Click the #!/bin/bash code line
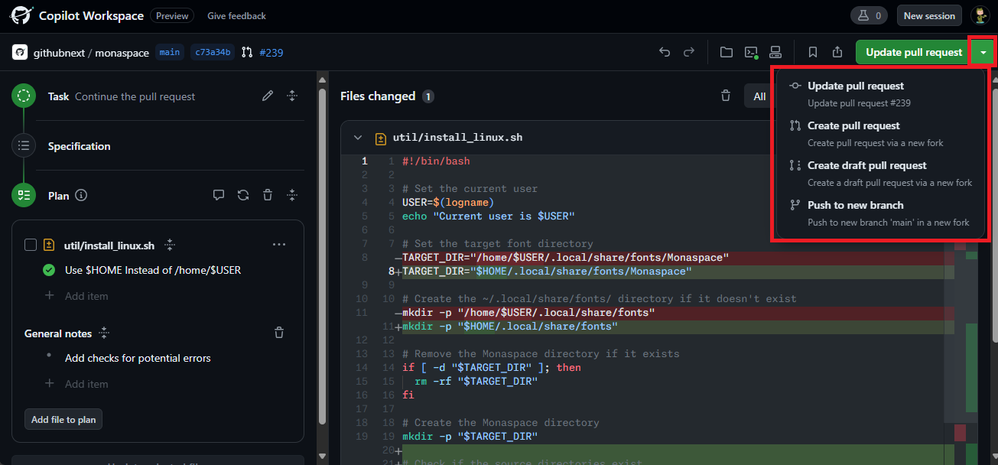 coord(436,162)
